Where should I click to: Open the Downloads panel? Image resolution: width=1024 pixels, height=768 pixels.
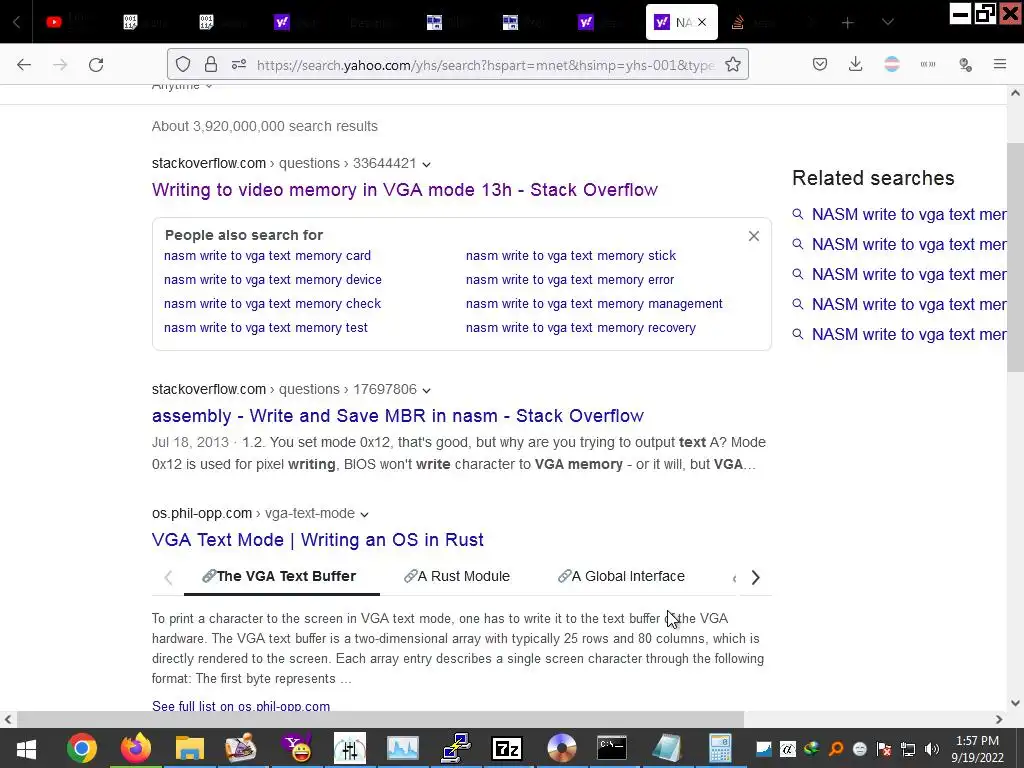point(856,64)
